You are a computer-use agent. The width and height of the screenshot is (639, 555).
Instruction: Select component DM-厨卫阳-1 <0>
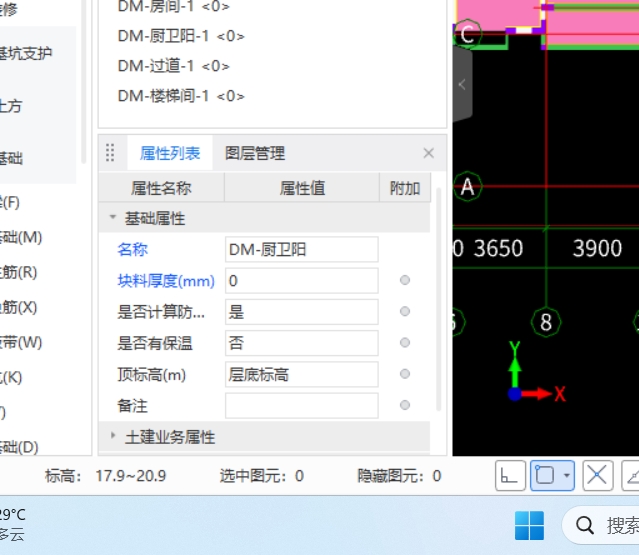(x=181, y=36)
